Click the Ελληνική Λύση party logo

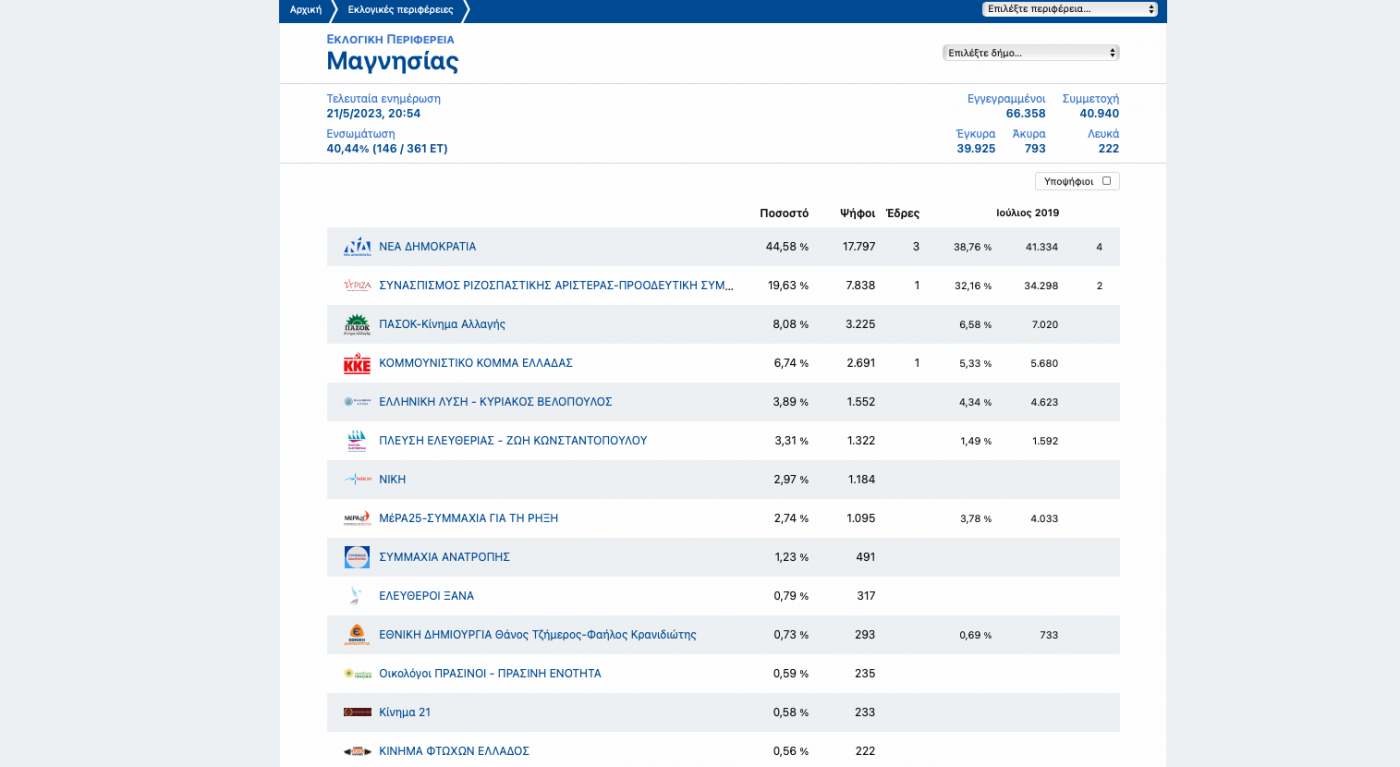click(x=357, y=402)
